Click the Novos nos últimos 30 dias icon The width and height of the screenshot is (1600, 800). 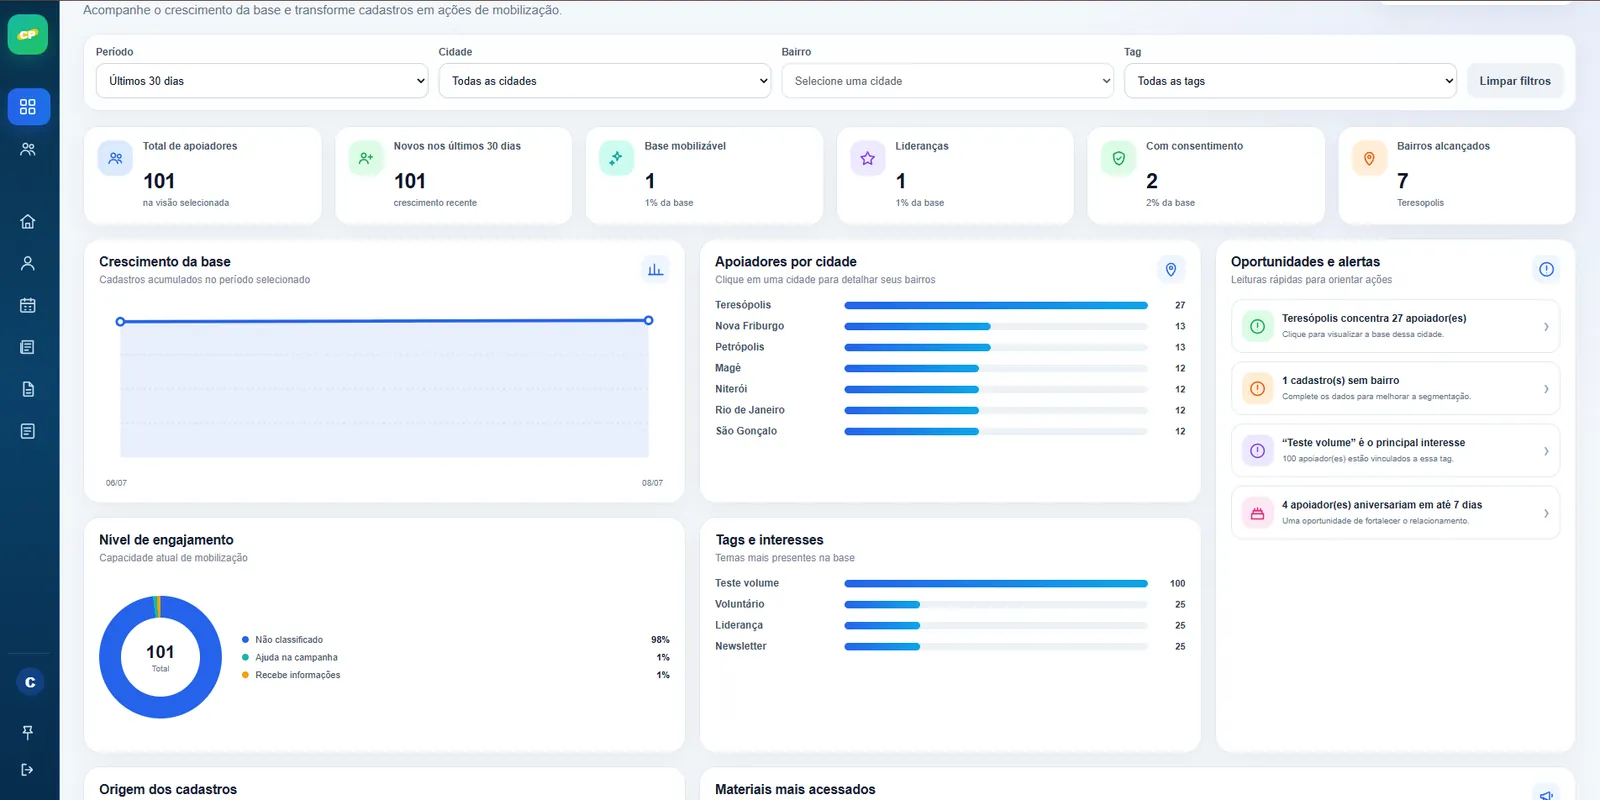click(x=366, y=158)
